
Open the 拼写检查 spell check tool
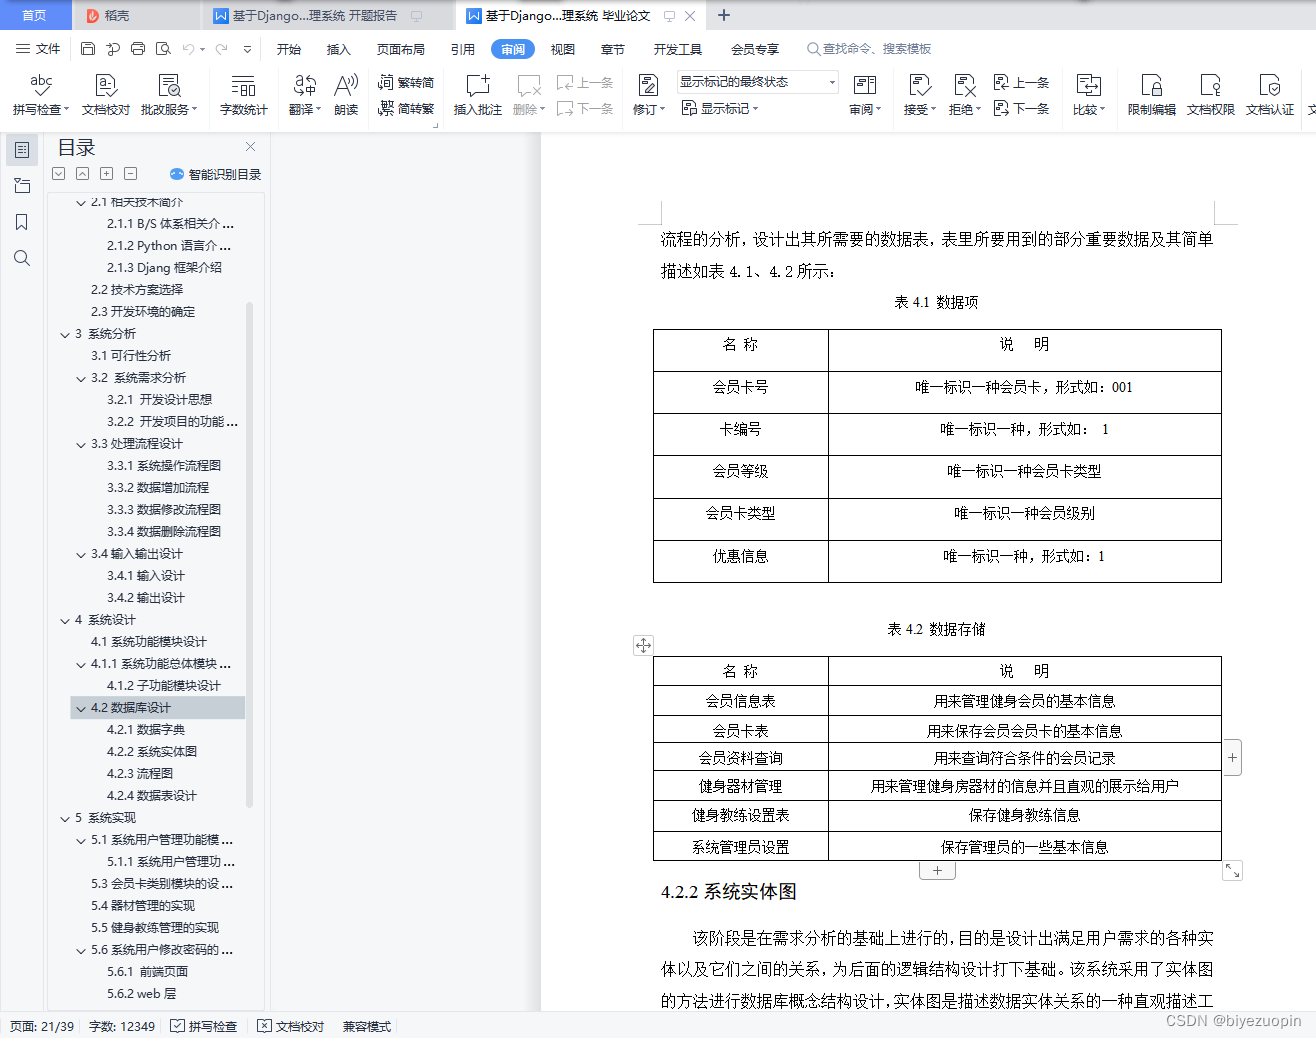tap(41, 95)
